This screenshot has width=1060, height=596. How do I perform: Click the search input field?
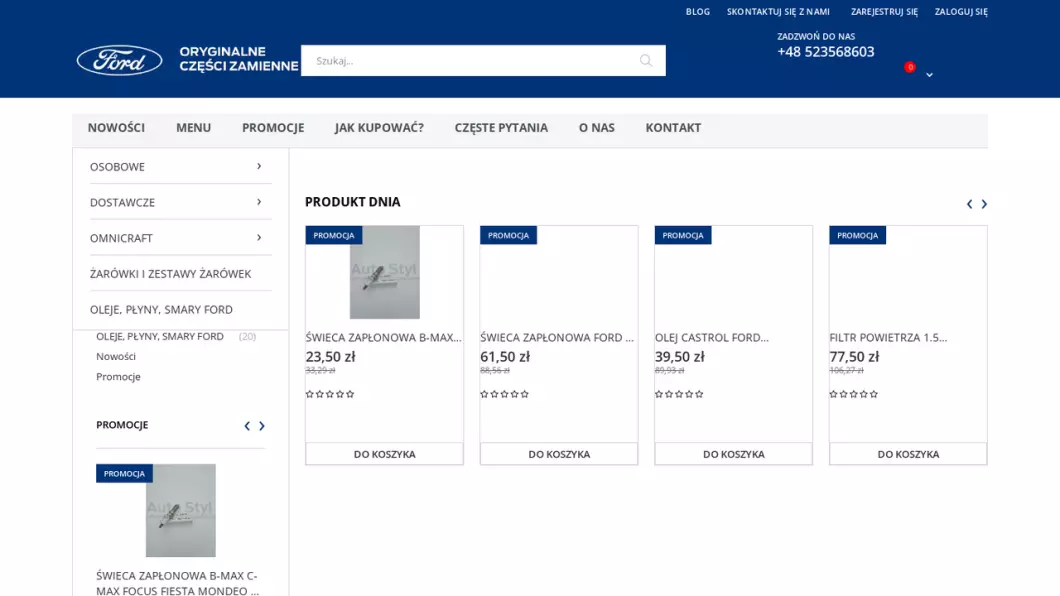tap(483, 61)
